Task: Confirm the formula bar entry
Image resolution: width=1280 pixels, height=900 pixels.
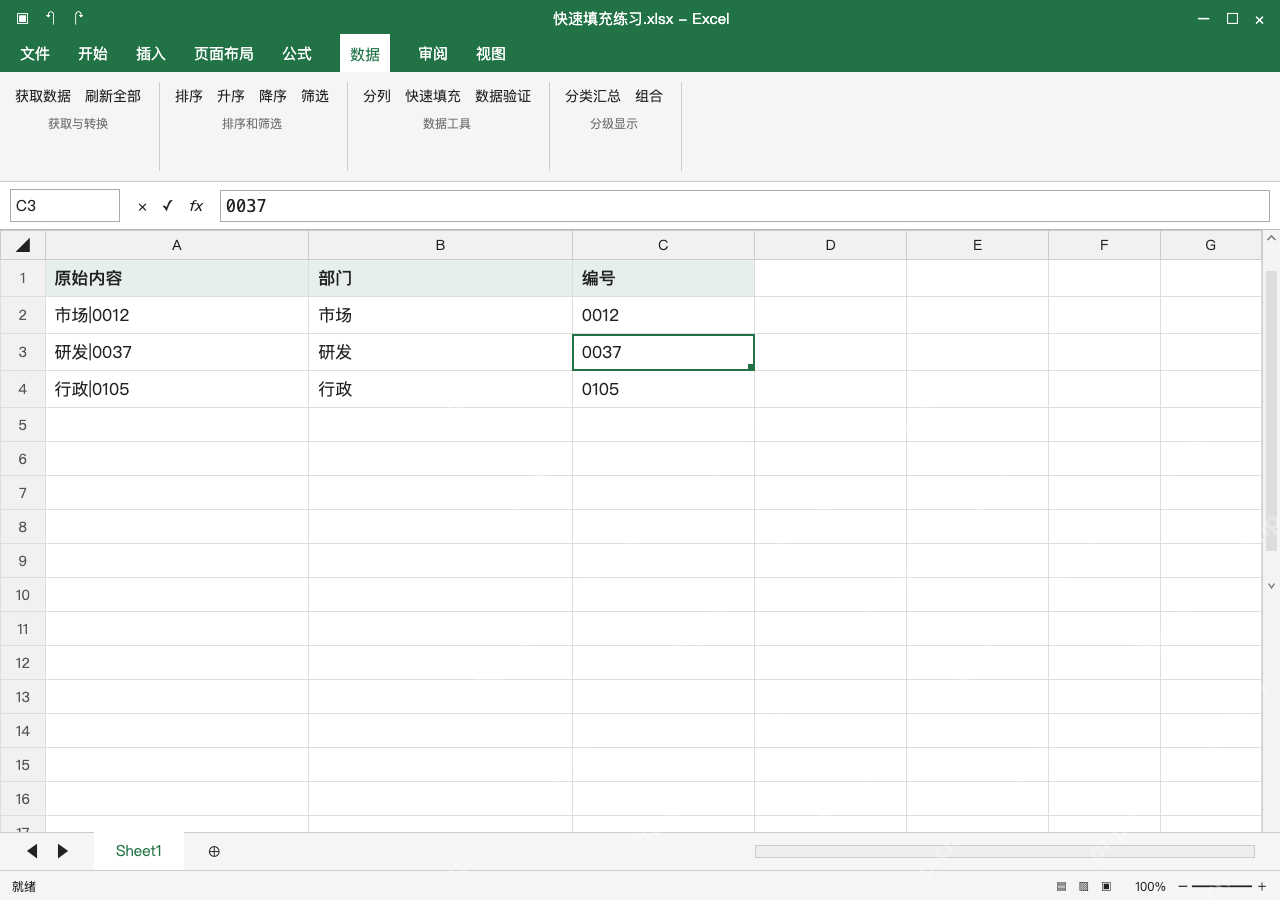Action: [x=167, y=205]
